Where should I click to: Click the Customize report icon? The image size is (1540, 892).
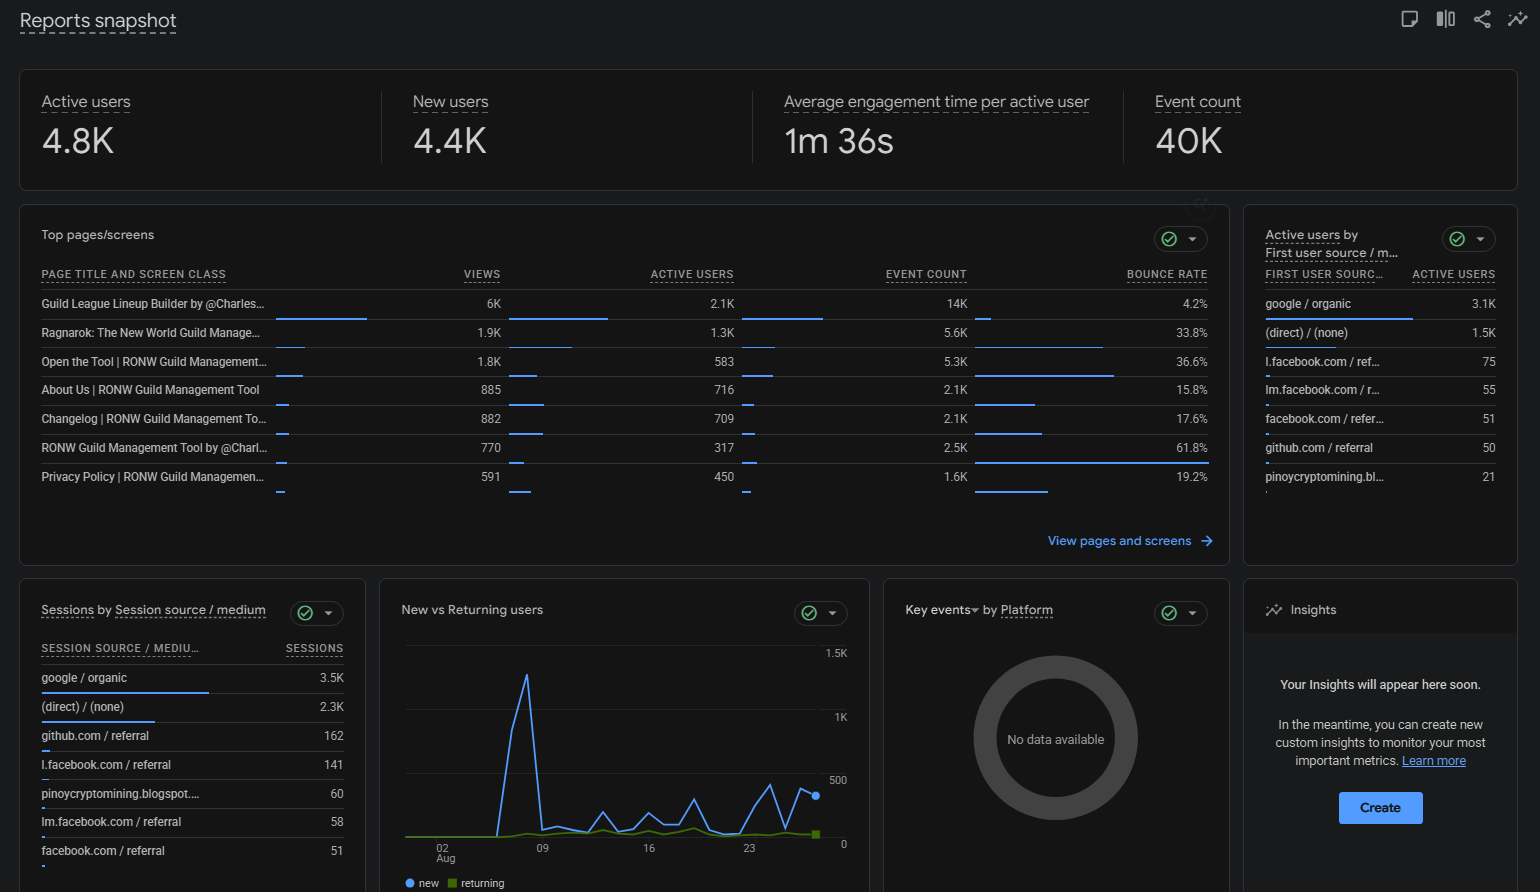point(1410,19)
